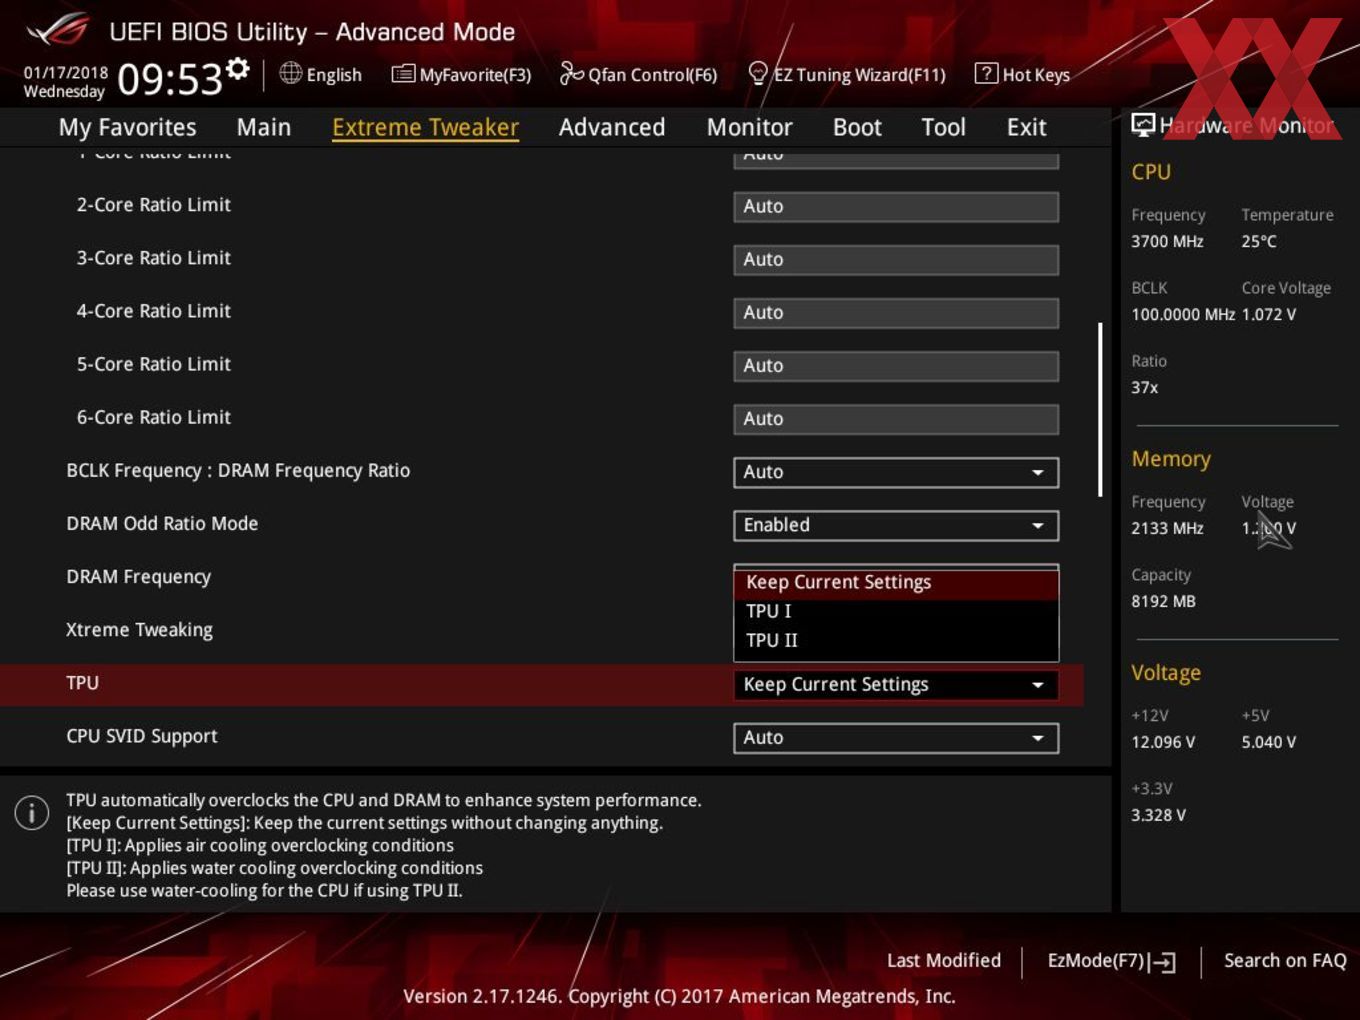The image size is (1360, 1020).
Task: Open the DRAM Odd Ratio Mode dropdown
Action: [896, 525]
